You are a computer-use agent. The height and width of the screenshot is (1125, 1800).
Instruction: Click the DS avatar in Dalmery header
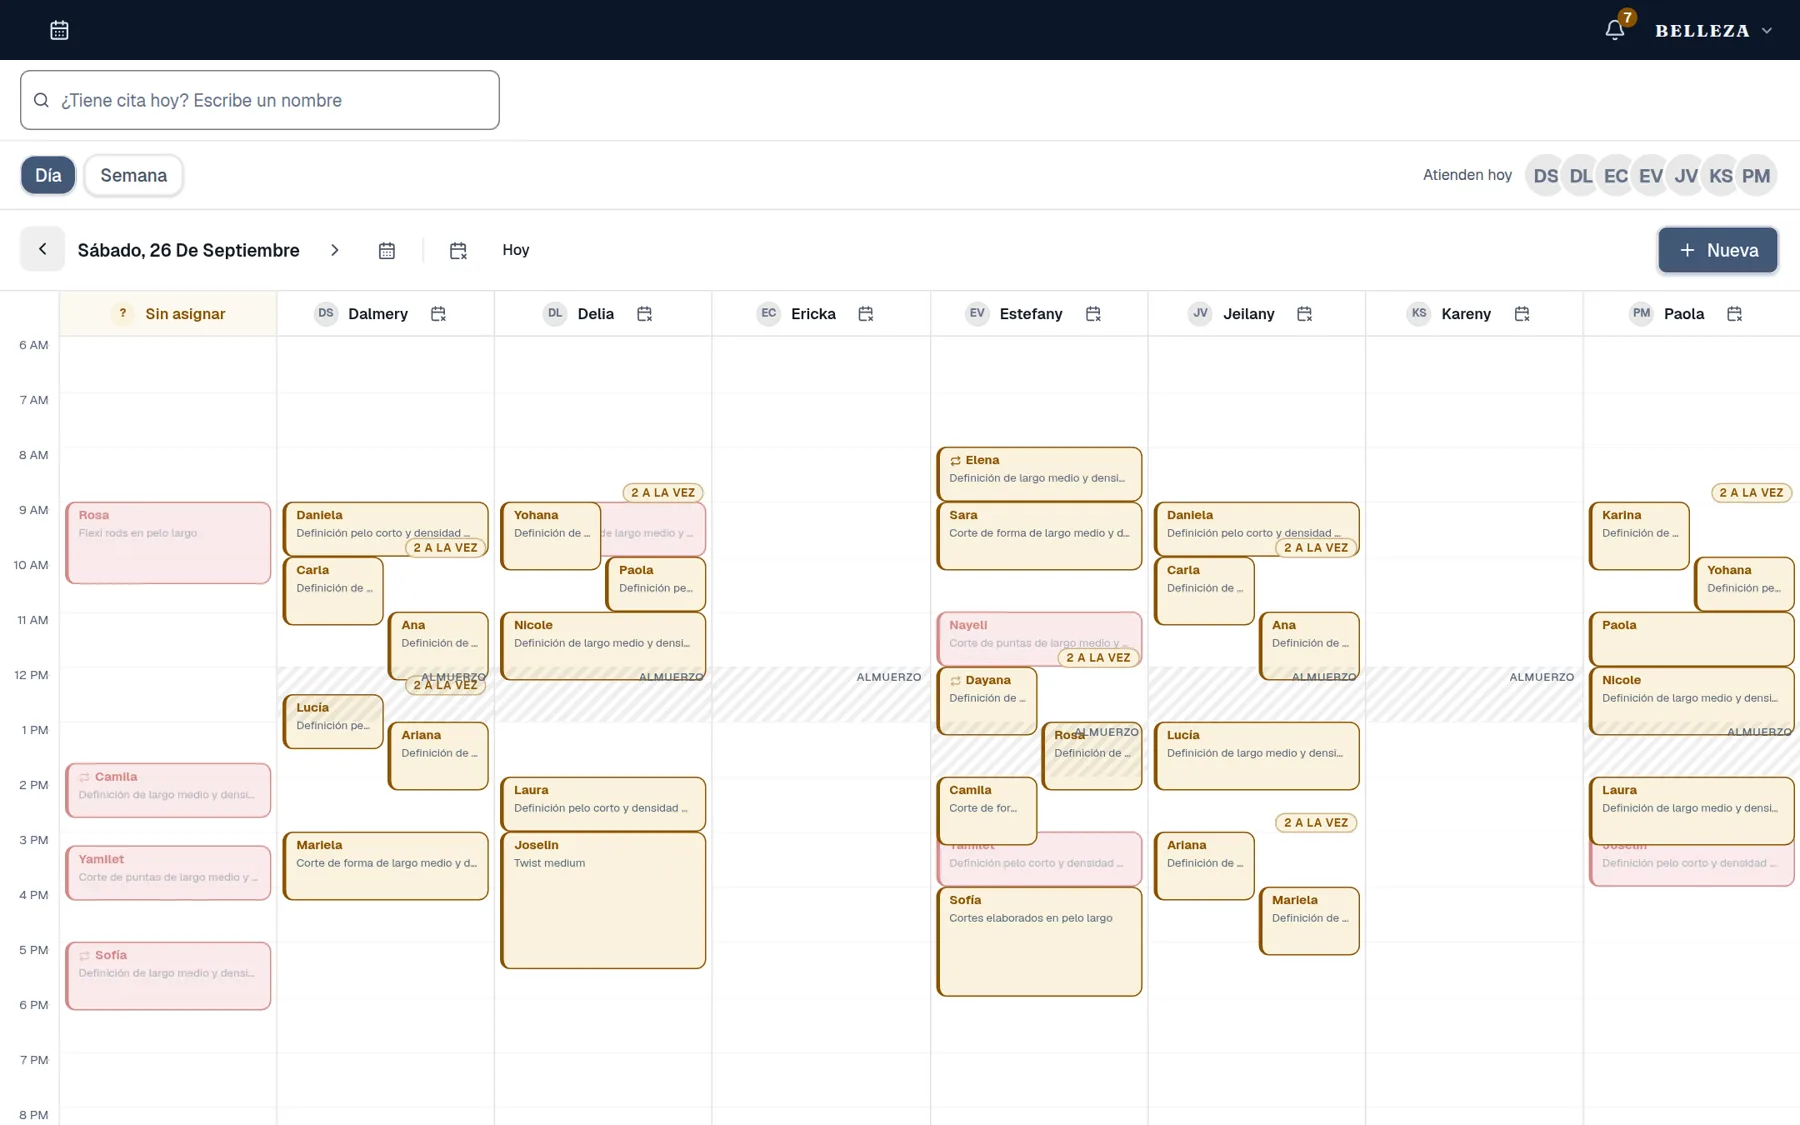[326, 314]
